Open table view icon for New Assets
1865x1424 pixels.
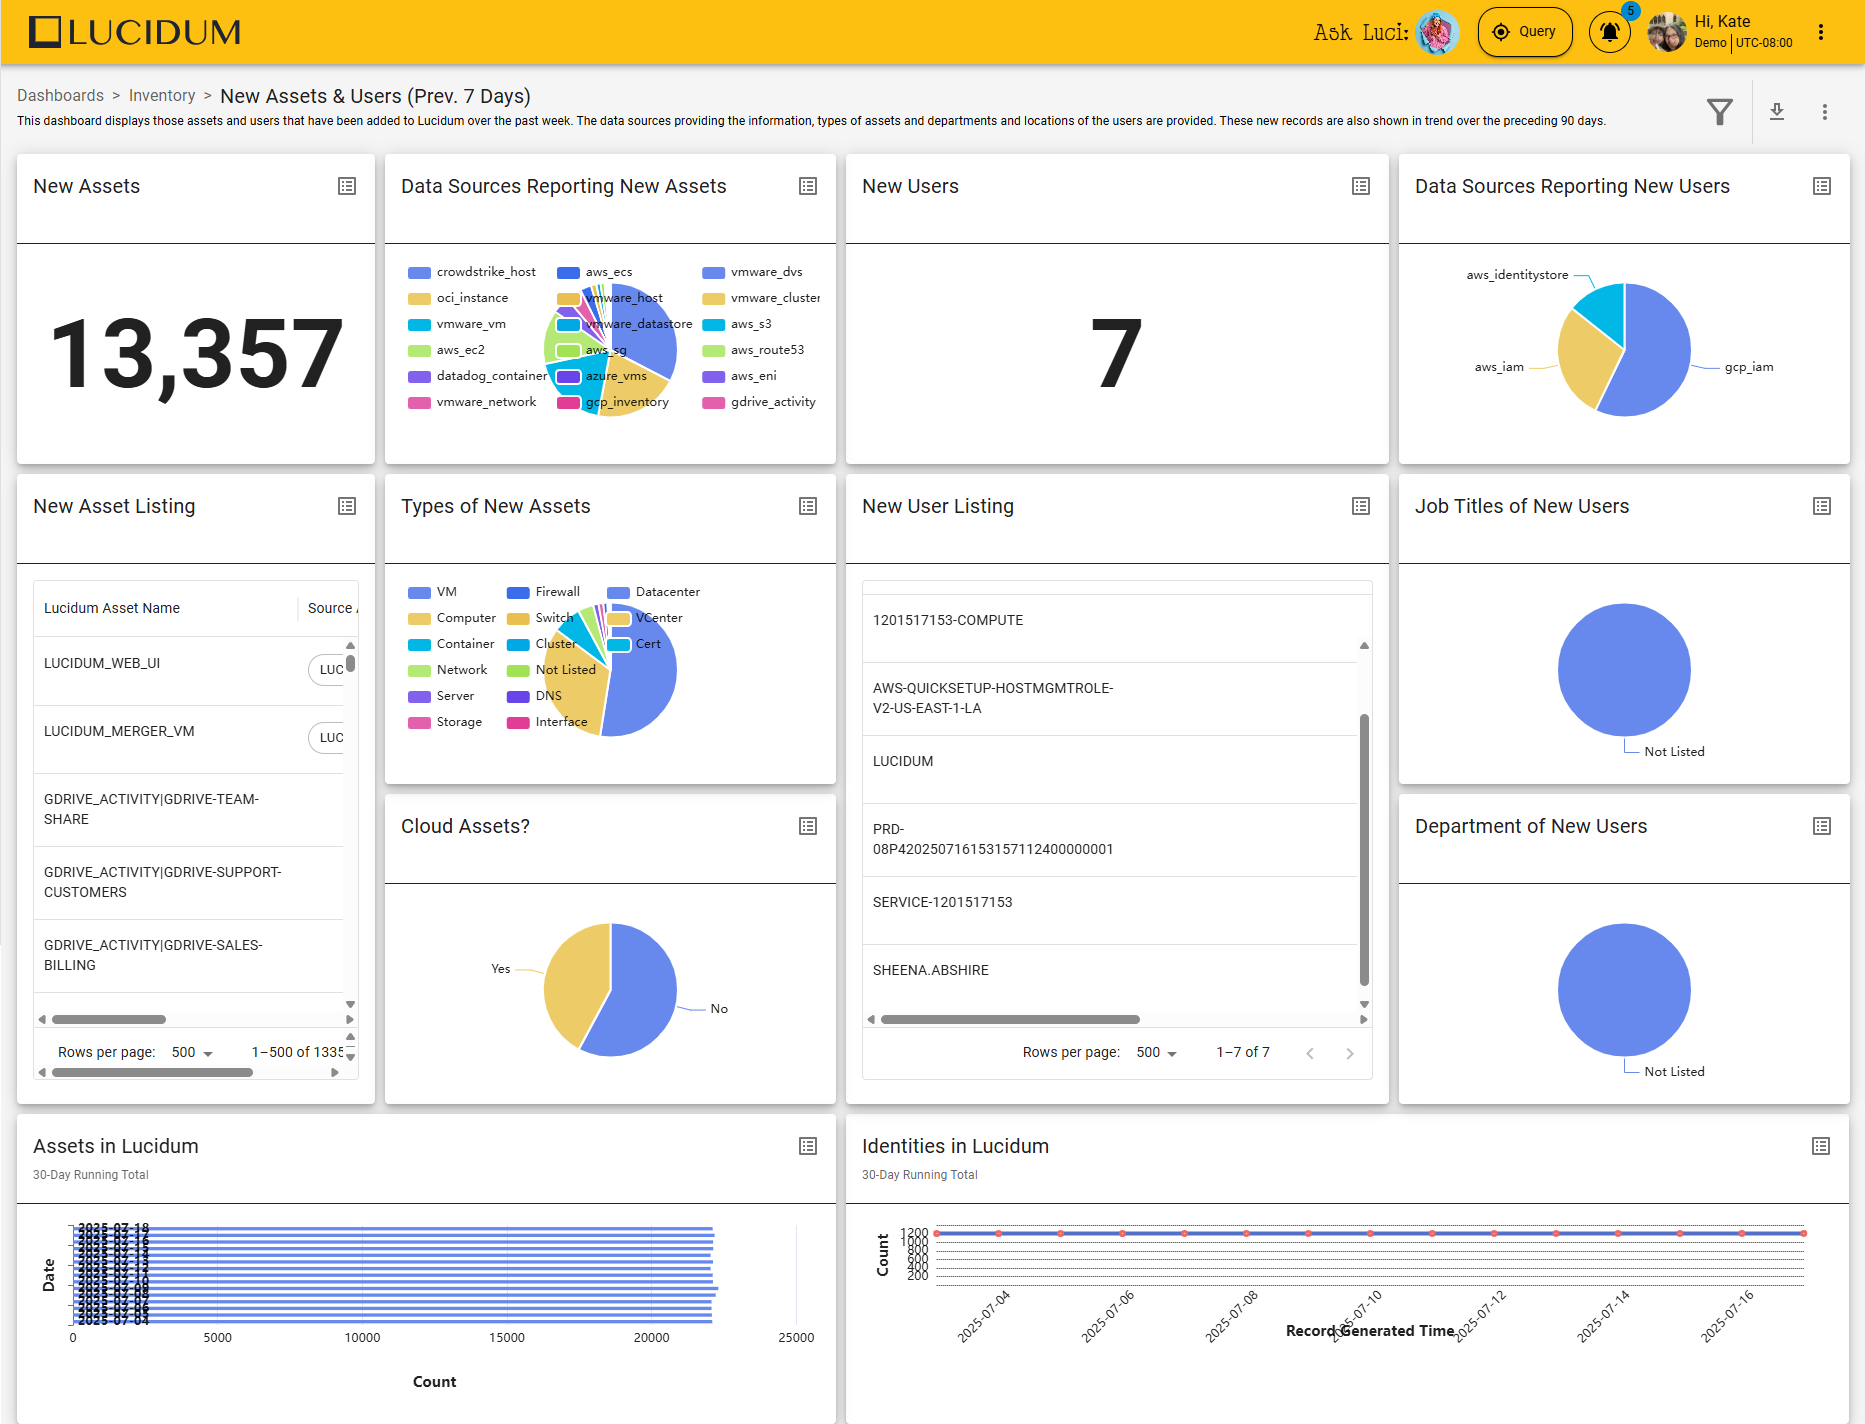tap(347, 186)
